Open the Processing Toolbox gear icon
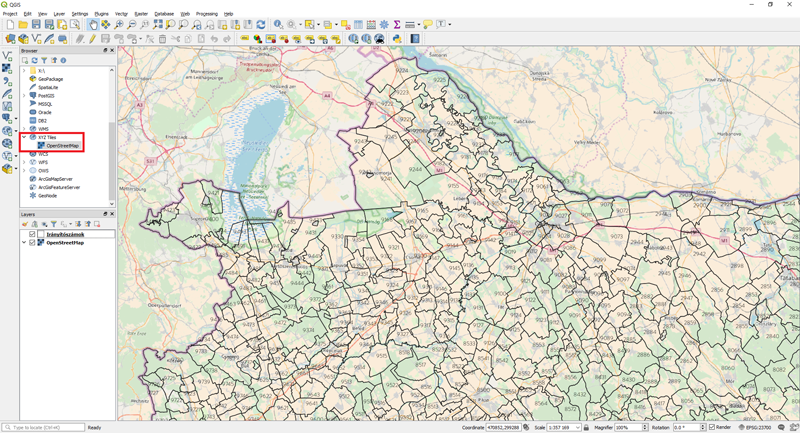800x433 pixels. [x=384, y=24]
